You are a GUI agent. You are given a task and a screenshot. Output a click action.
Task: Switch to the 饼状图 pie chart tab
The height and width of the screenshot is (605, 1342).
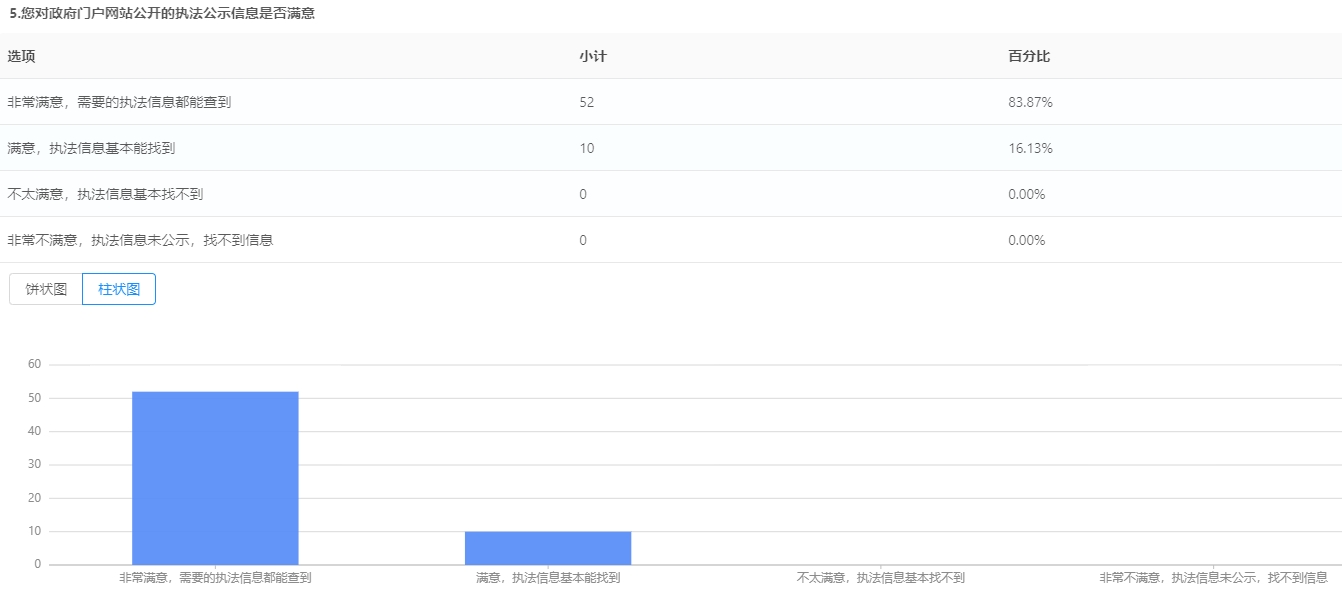(x=46, y=289)
